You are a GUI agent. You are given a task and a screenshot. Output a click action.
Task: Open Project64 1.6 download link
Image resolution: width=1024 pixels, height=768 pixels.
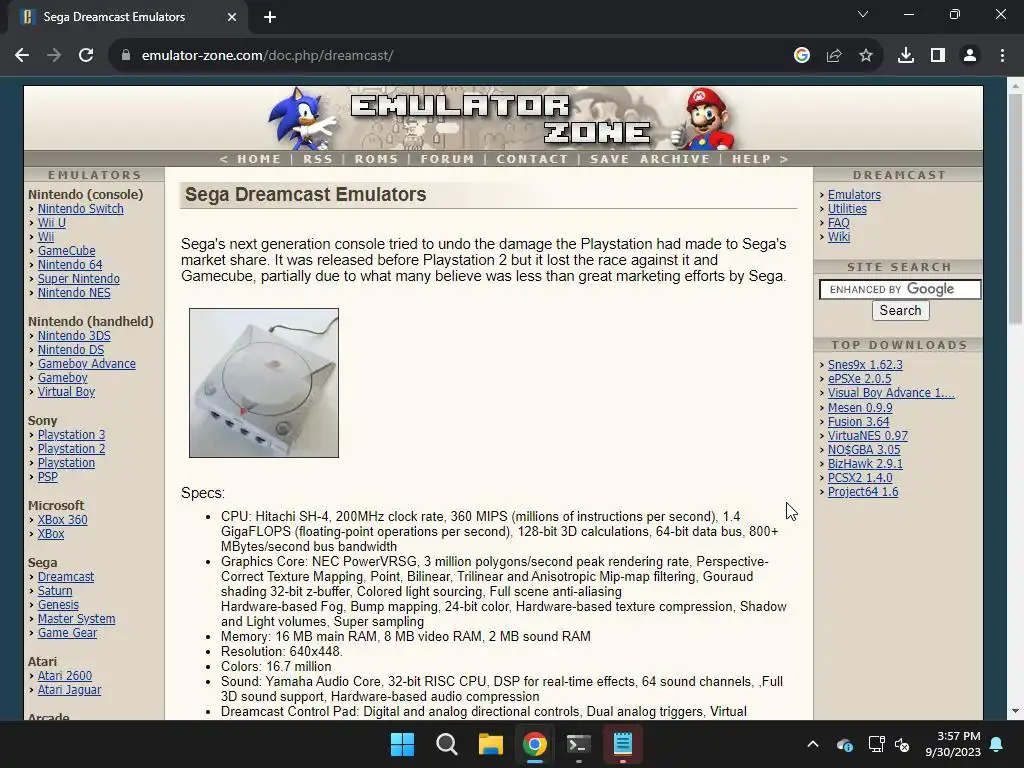863,492
